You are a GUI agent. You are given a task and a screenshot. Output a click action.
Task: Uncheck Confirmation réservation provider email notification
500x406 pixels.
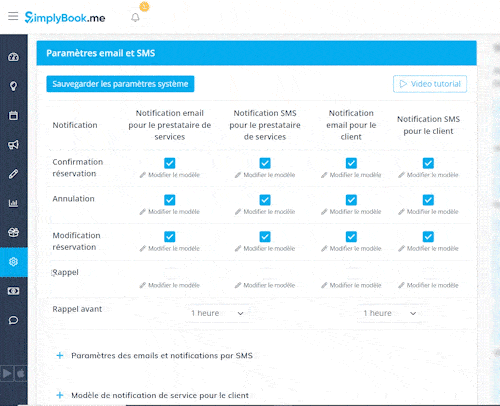click(170, 163)
